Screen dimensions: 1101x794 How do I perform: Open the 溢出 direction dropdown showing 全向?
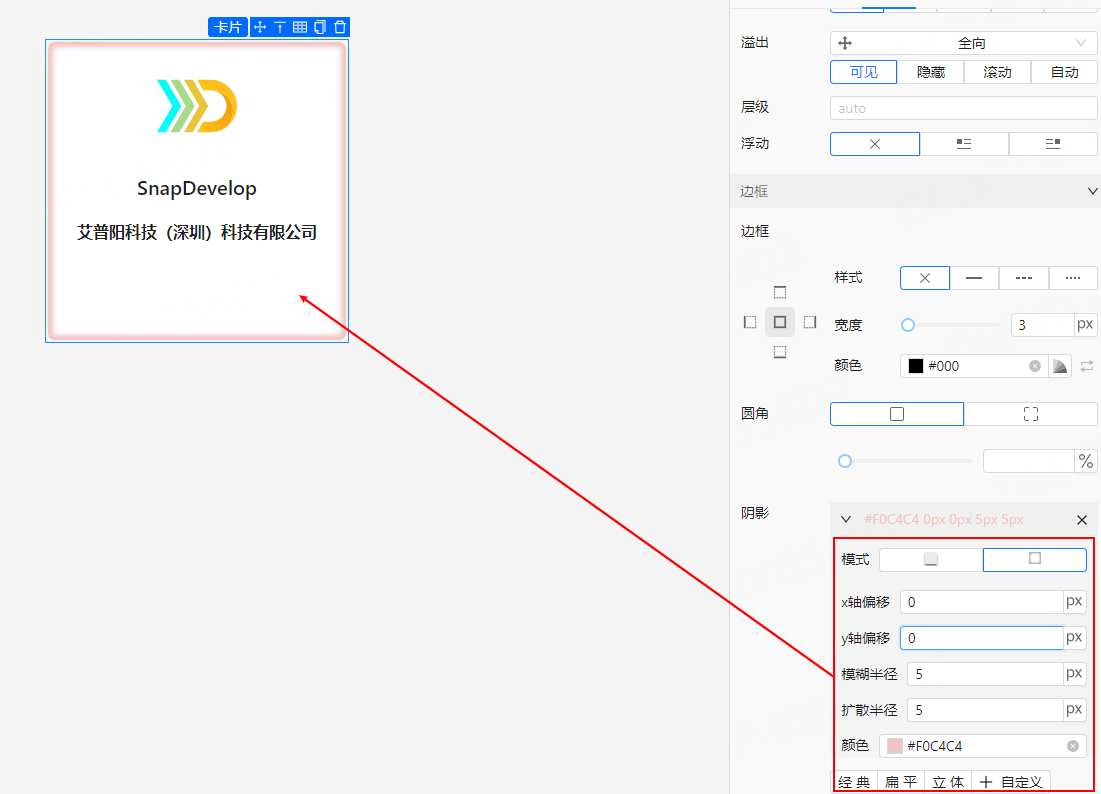[x=963, y=44]
